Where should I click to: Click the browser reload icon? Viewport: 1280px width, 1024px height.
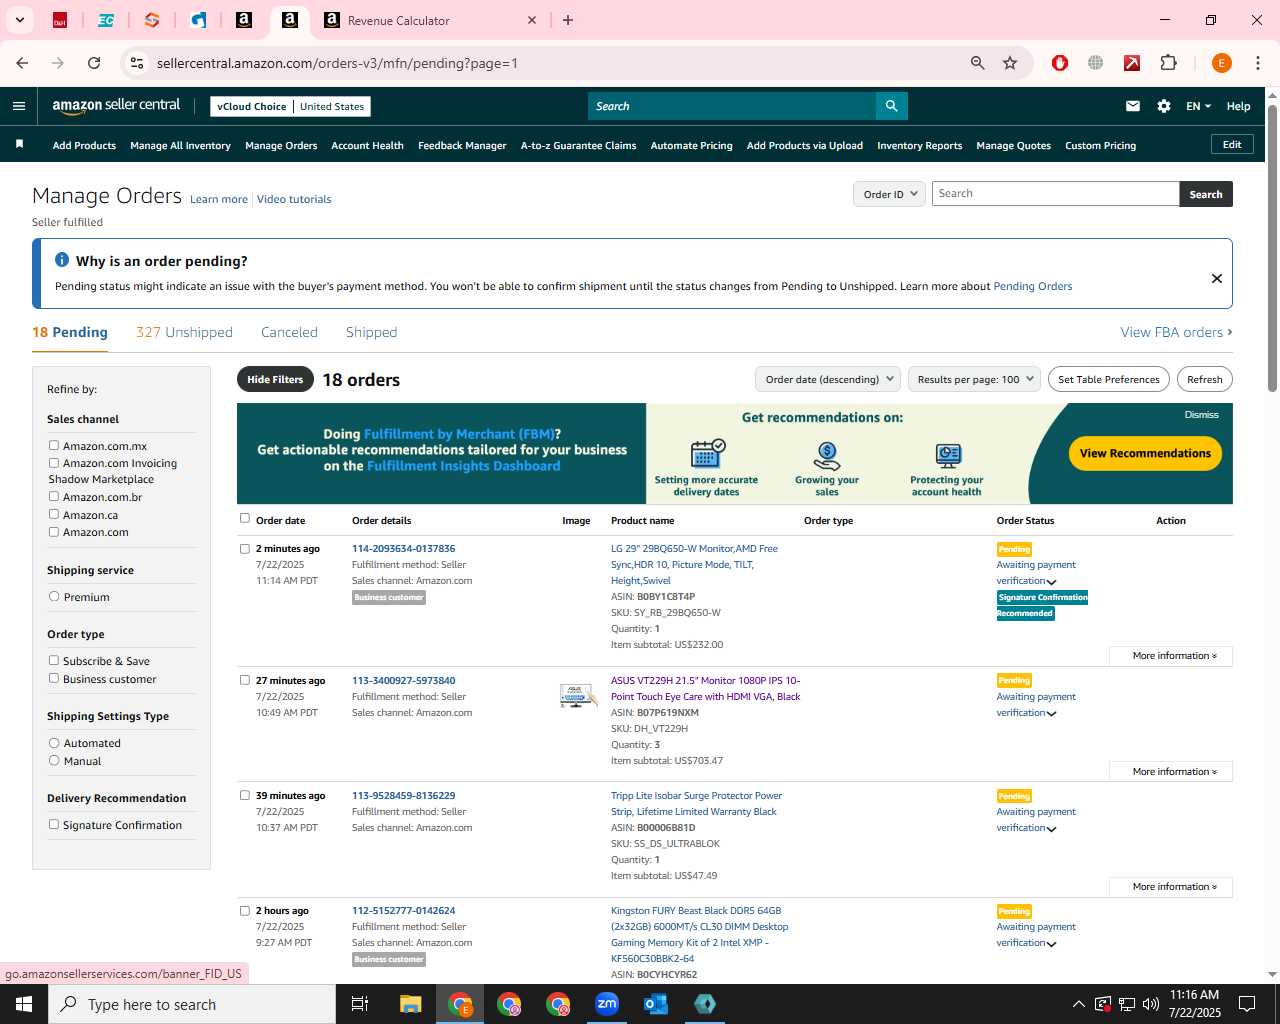pos(94,63)
